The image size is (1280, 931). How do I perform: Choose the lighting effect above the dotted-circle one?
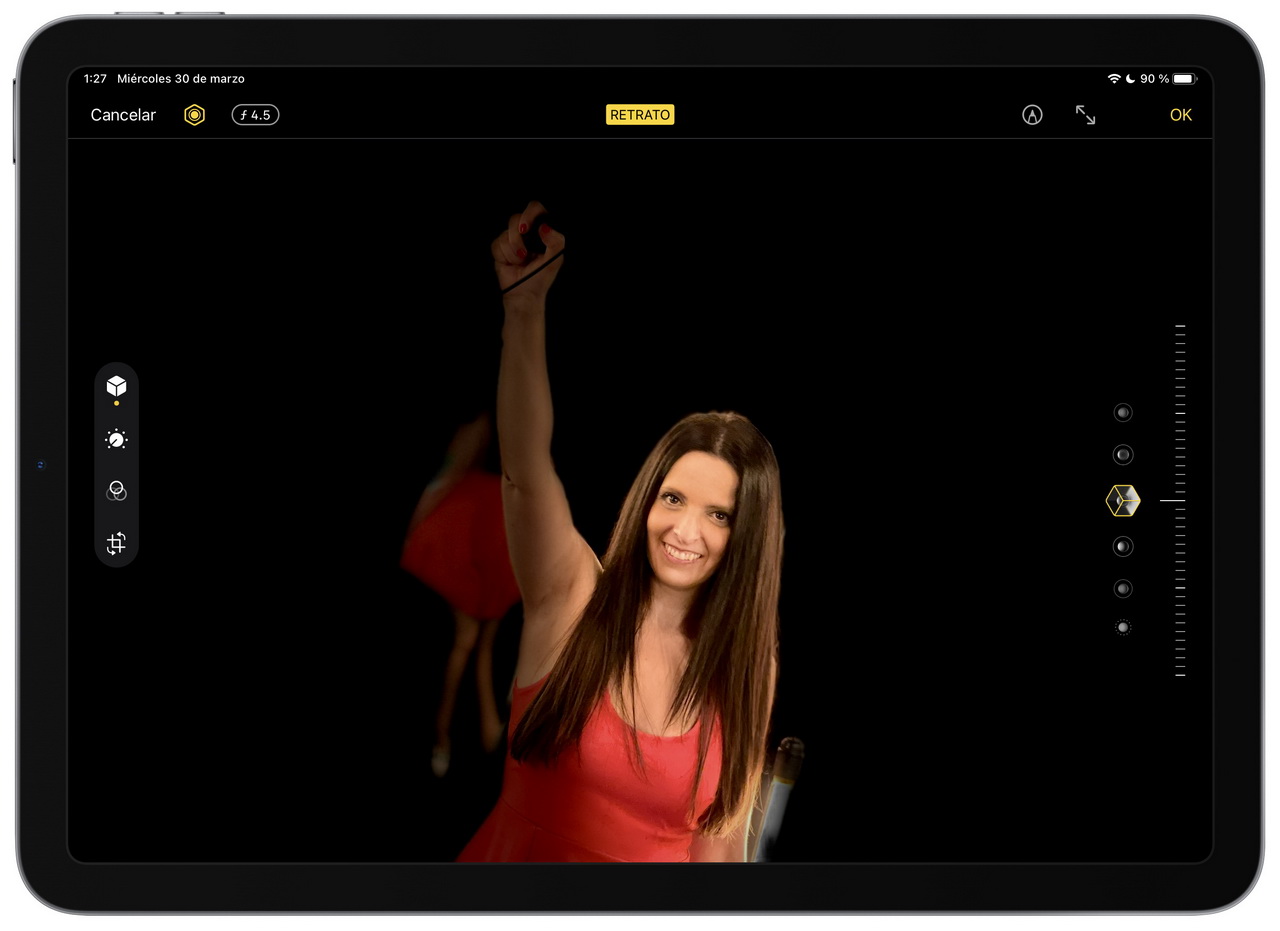[1123, 589]
